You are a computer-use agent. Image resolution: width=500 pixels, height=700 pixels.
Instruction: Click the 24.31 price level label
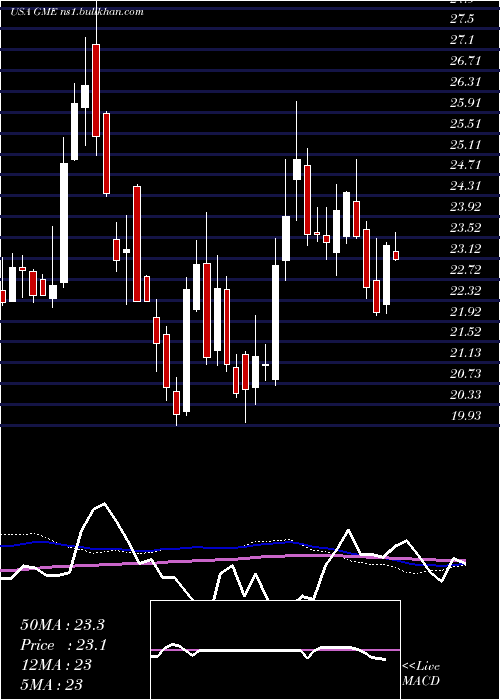pos(466,186)
